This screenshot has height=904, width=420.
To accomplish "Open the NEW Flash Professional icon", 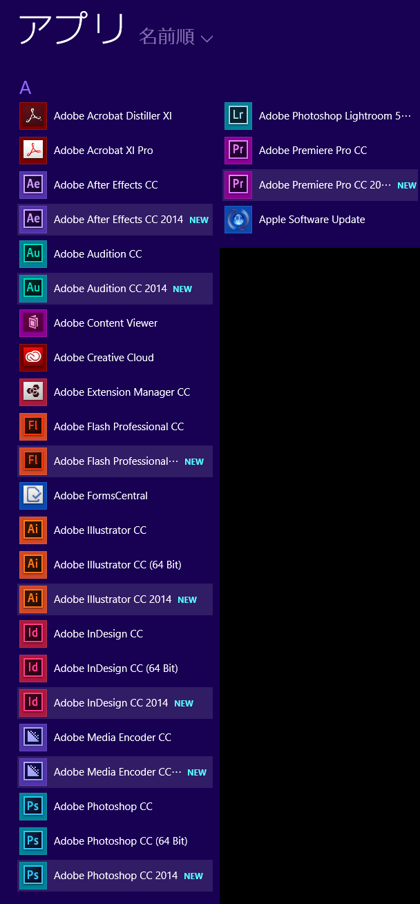I will click(x=33, y=462).
